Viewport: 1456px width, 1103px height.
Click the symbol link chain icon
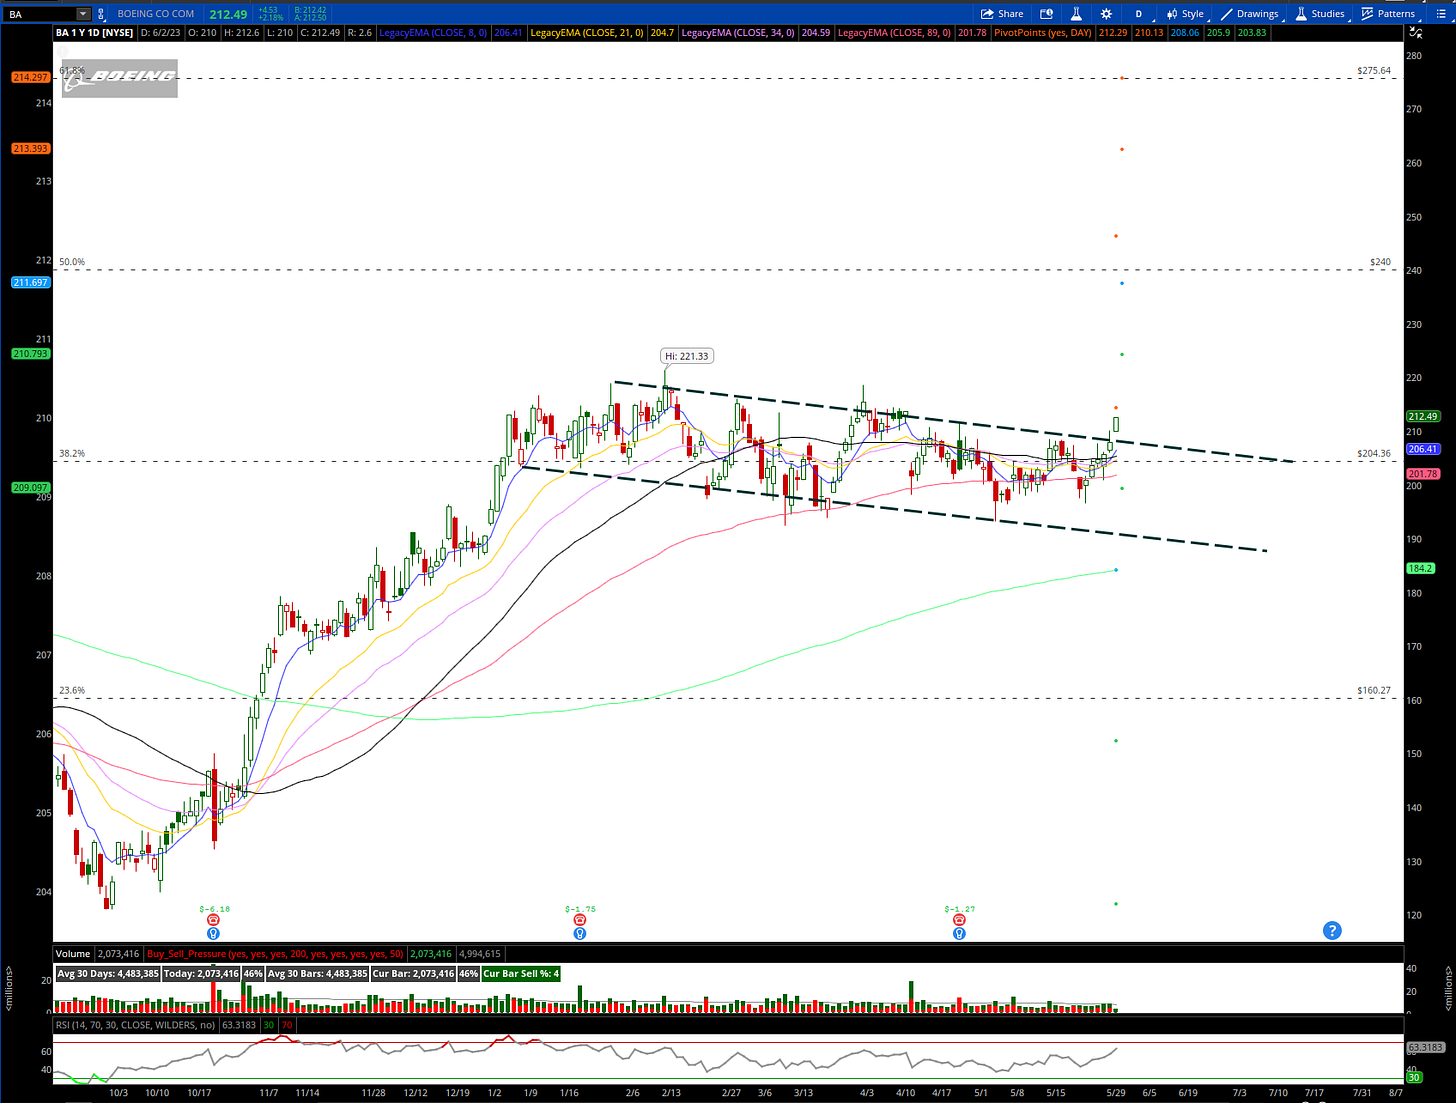[103, 14]
